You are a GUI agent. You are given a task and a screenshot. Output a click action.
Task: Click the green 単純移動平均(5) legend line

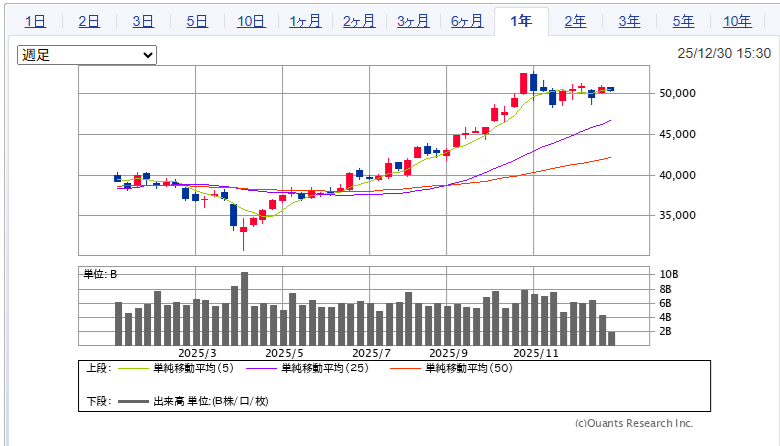click(x=134, y=369)
